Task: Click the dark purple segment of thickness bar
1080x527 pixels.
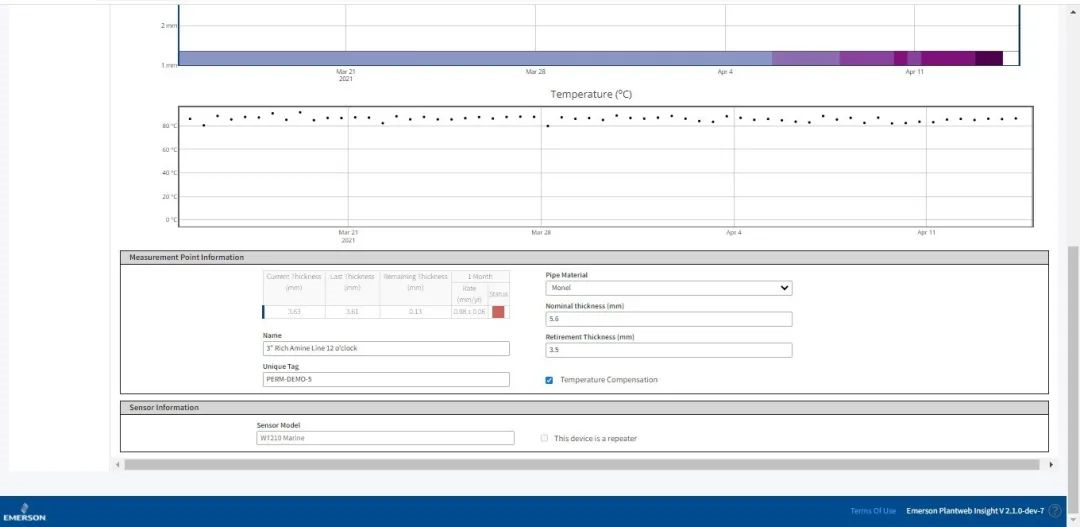Action: tap(988, 58)
